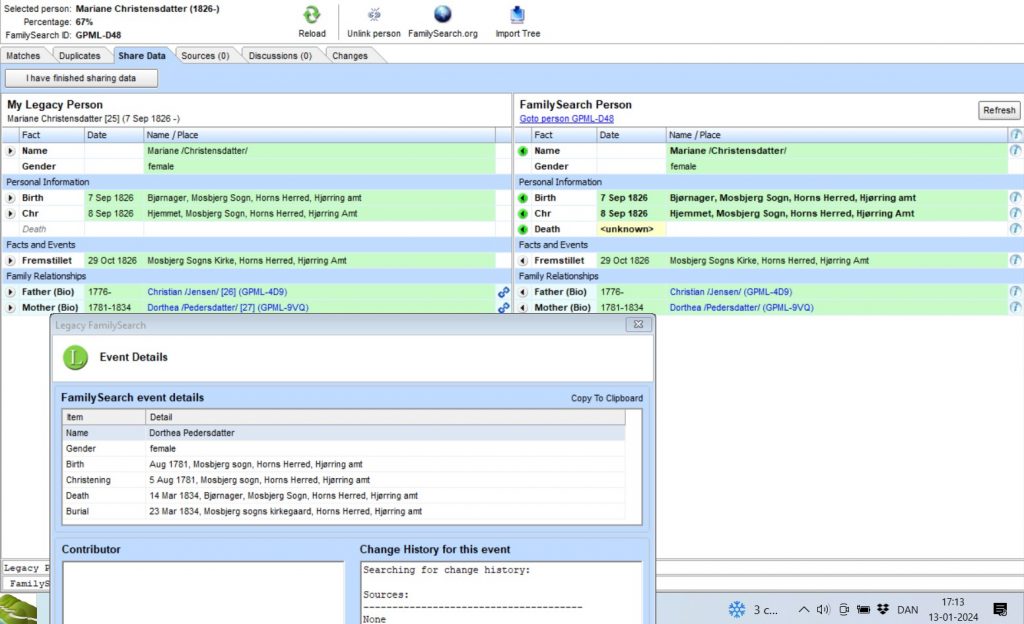Open FamilySearch.org globe icon
1024x624 pixels.
click(x=442, y=14)
